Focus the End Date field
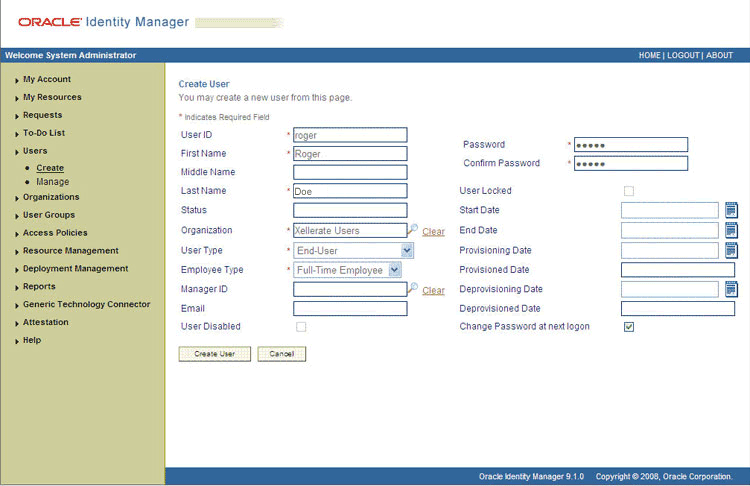Viewport: 750px width, 486px height. pyautogui.click(x=670, y=230)
